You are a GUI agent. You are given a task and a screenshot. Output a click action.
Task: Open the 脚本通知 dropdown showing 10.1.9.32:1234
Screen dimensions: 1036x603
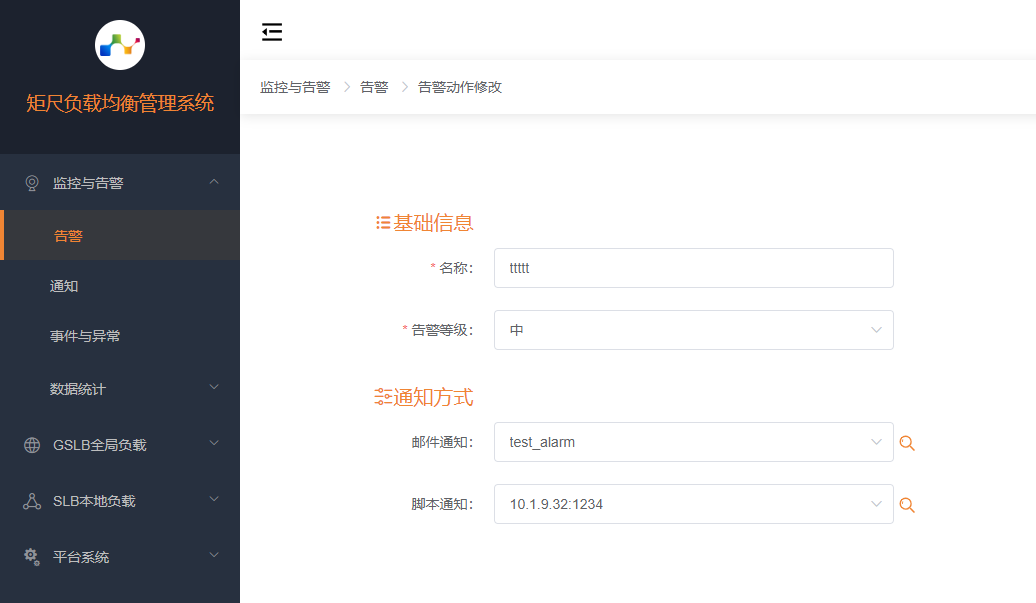(693, 504)
